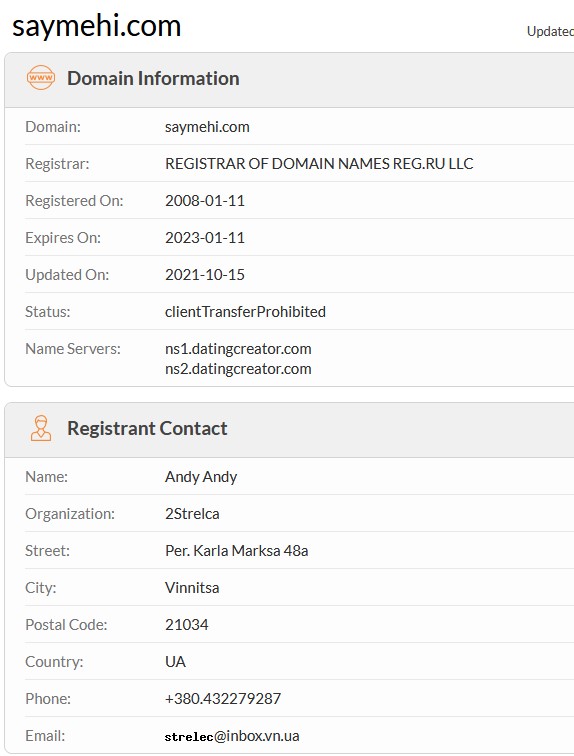Click the Postal Code: label
The width and height of the screenshot is (574, 756).
(x=66, y=625)
